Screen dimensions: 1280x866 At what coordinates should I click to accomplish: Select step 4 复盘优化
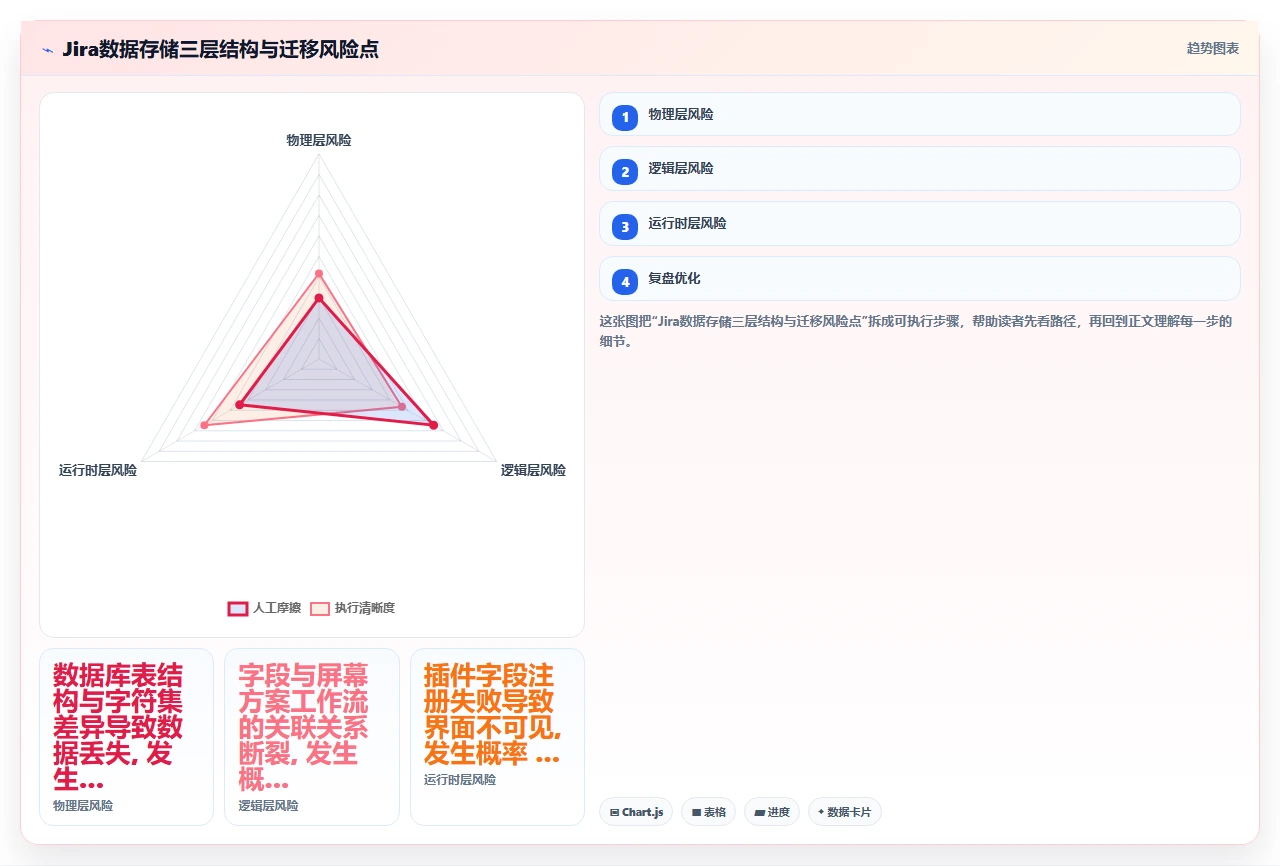coord(919,279)
